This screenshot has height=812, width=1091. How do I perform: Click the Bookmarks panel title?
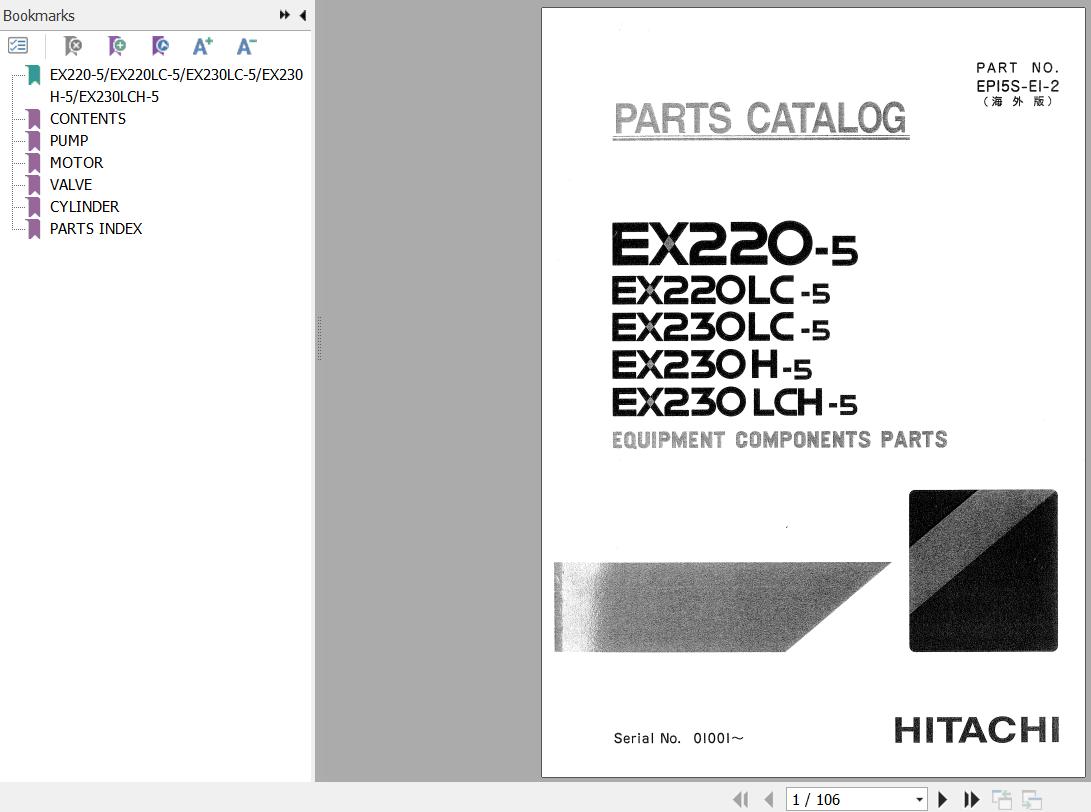coord(39,15)
